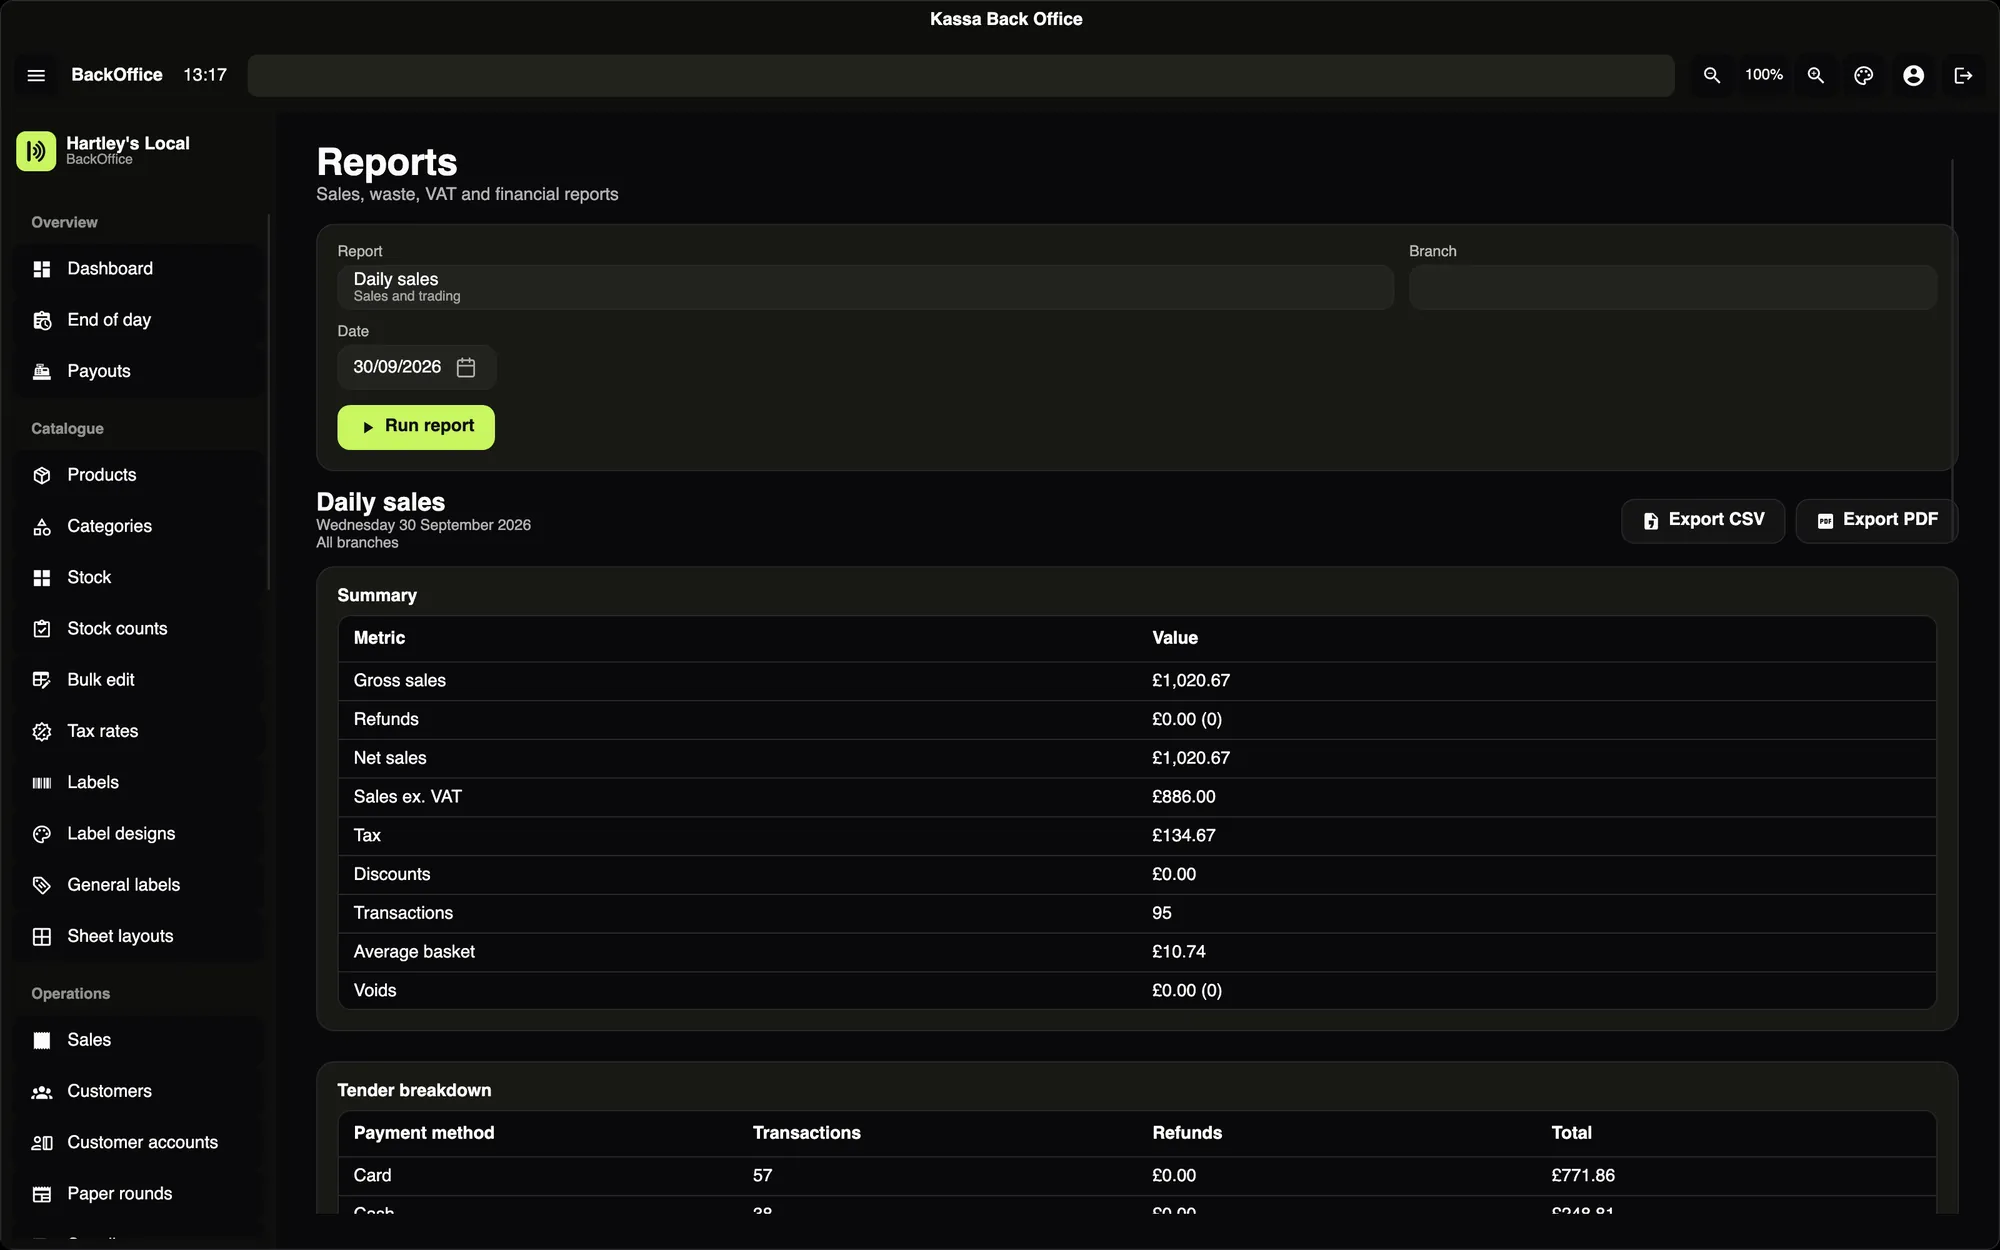The width and height of the screenshot is (2000, 1250).
Task: Click the Customers people icon
Action: (x=42, y=1092)
